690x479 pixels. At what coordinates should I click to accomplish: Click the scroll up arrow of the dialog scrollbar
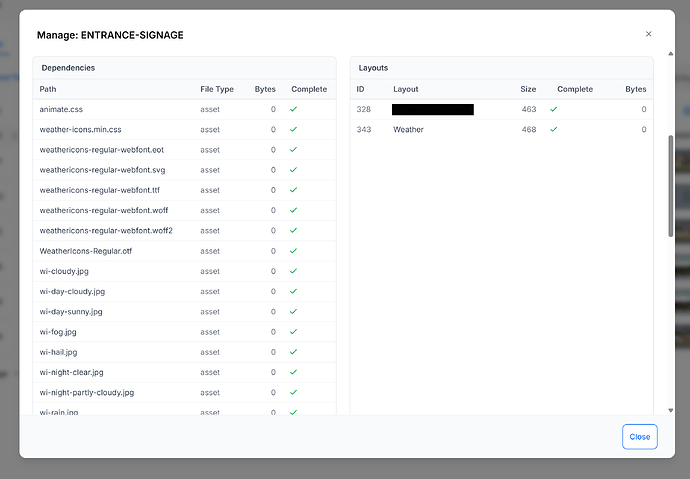click(x=671, y=54)
